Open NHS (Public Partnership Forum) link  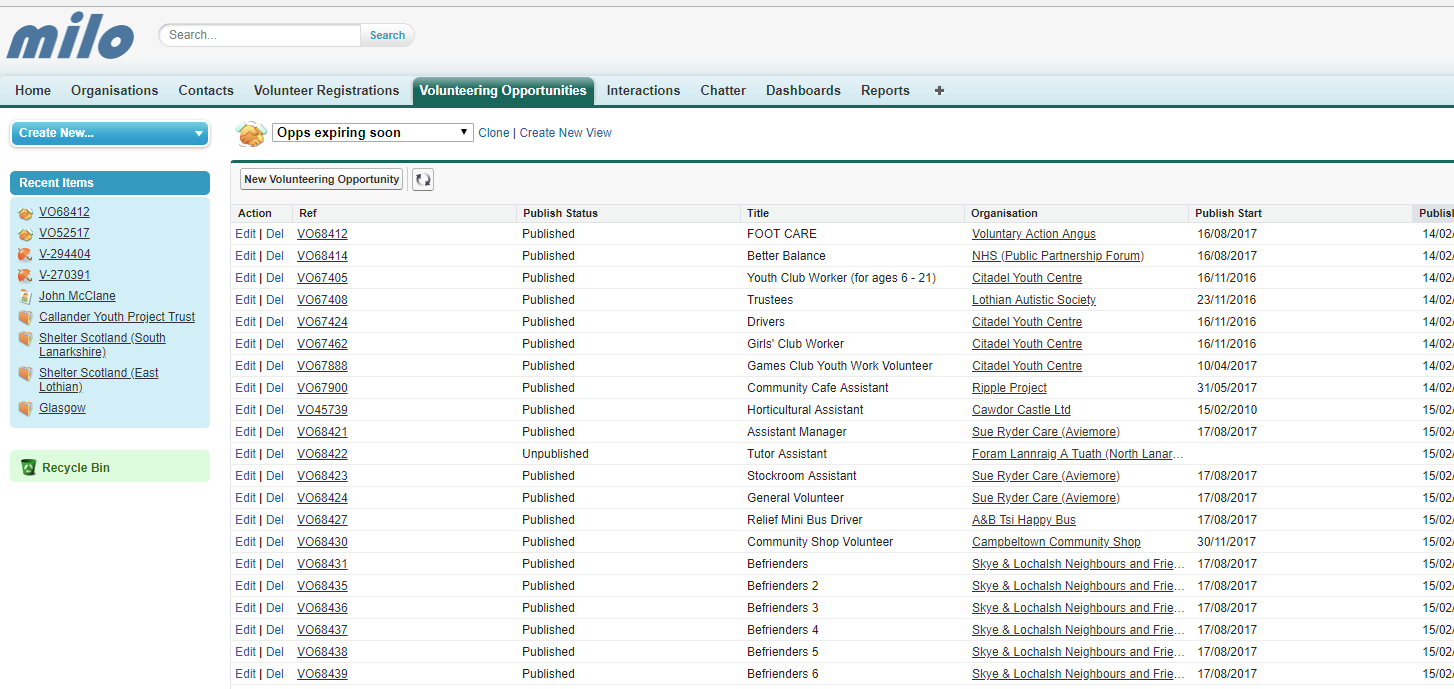click(x=1058, y=256)
